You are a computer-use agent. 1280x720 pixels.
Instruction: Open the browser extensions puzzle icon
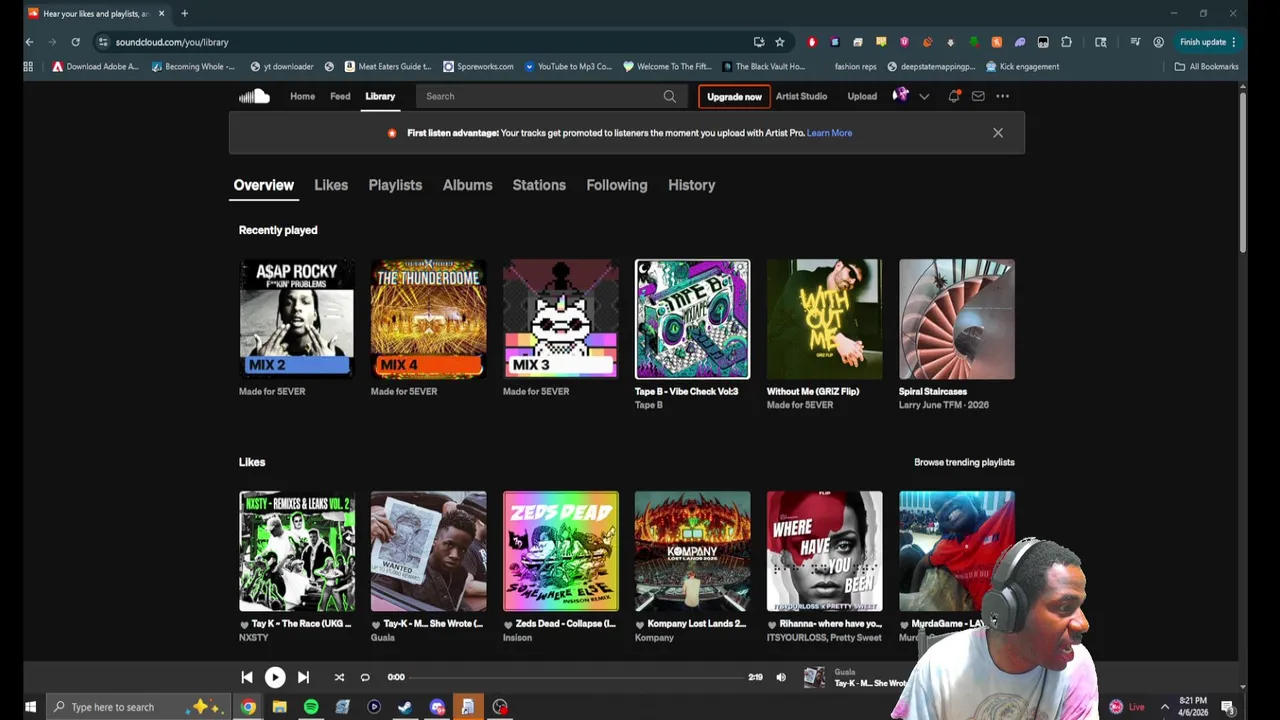(x=1066, y=42)
